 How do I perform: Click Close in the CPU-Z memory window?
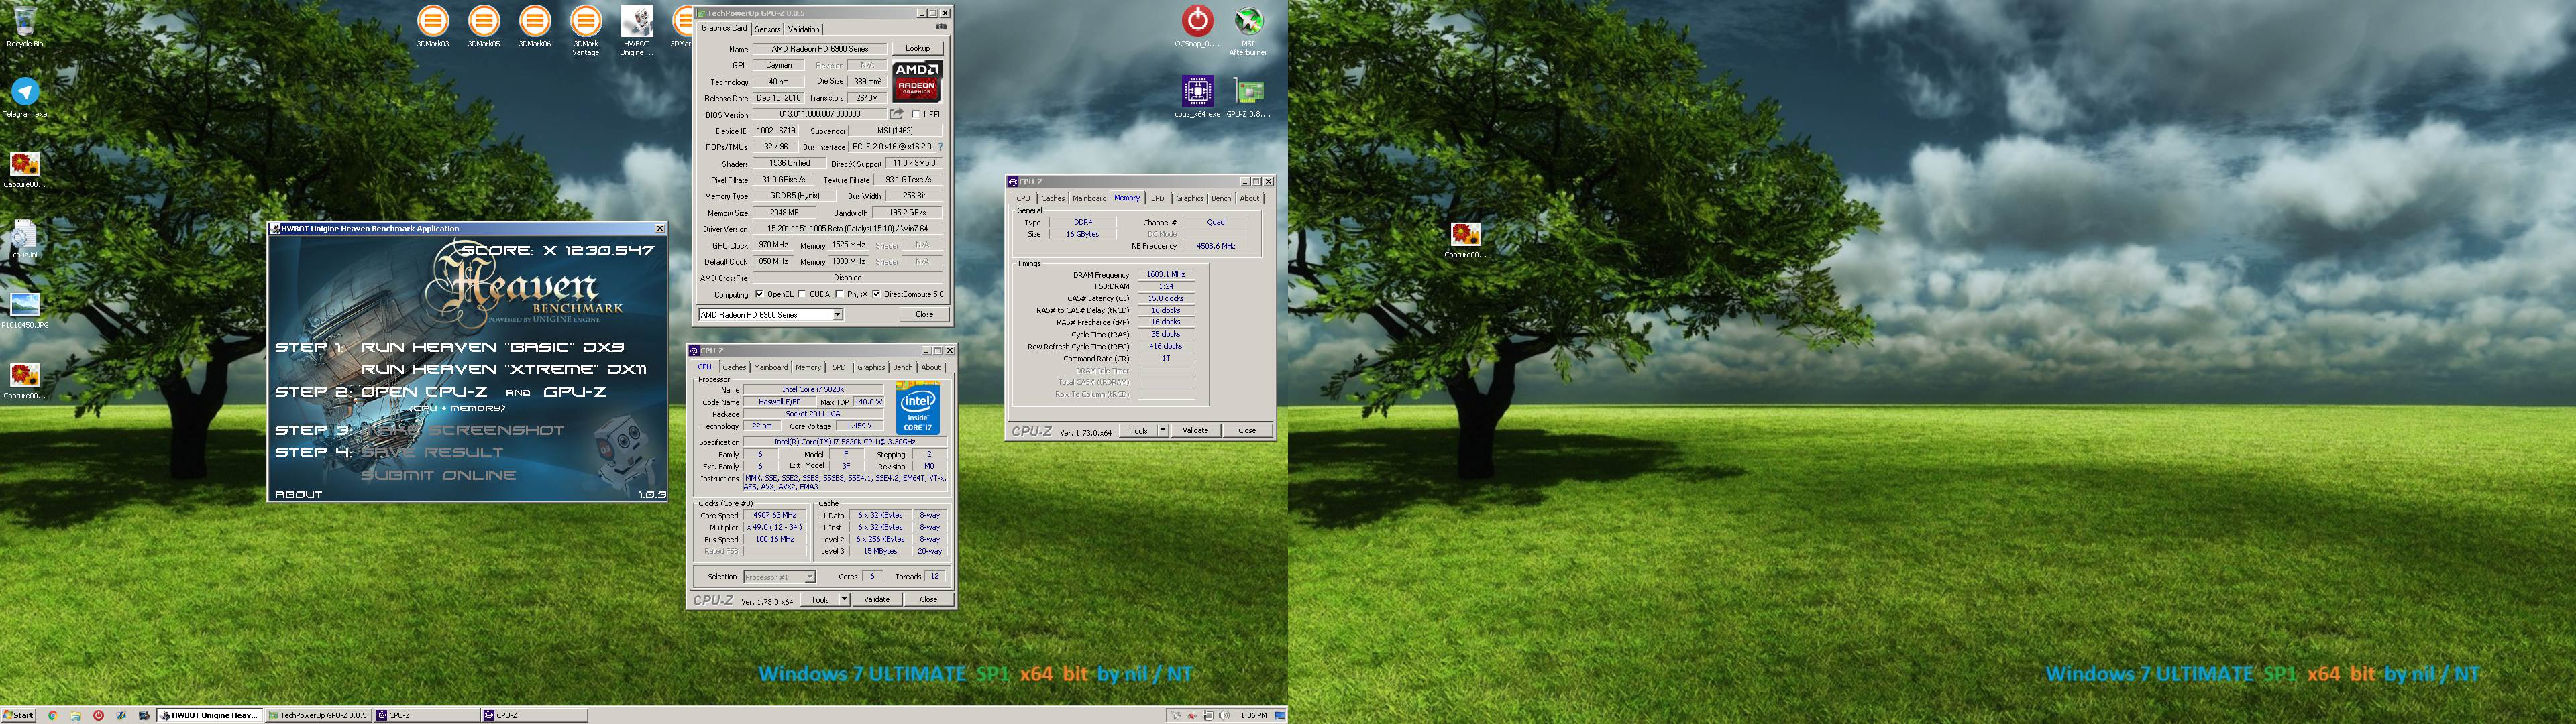[1247, 431]
